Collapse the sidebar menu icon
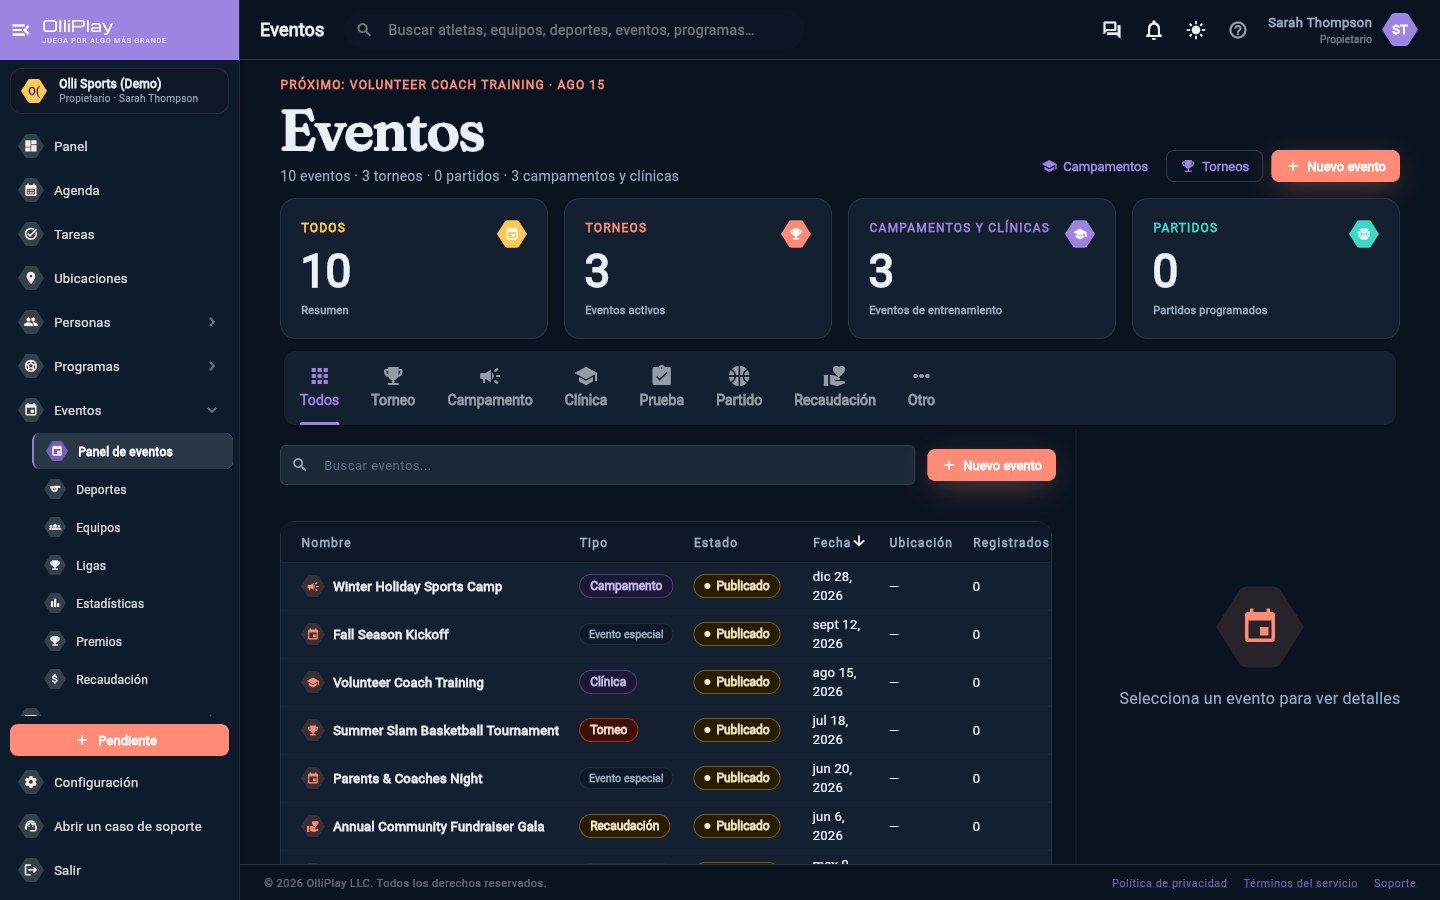The width and height of the screenshot is (1440, 900). [x=20, y=30]
